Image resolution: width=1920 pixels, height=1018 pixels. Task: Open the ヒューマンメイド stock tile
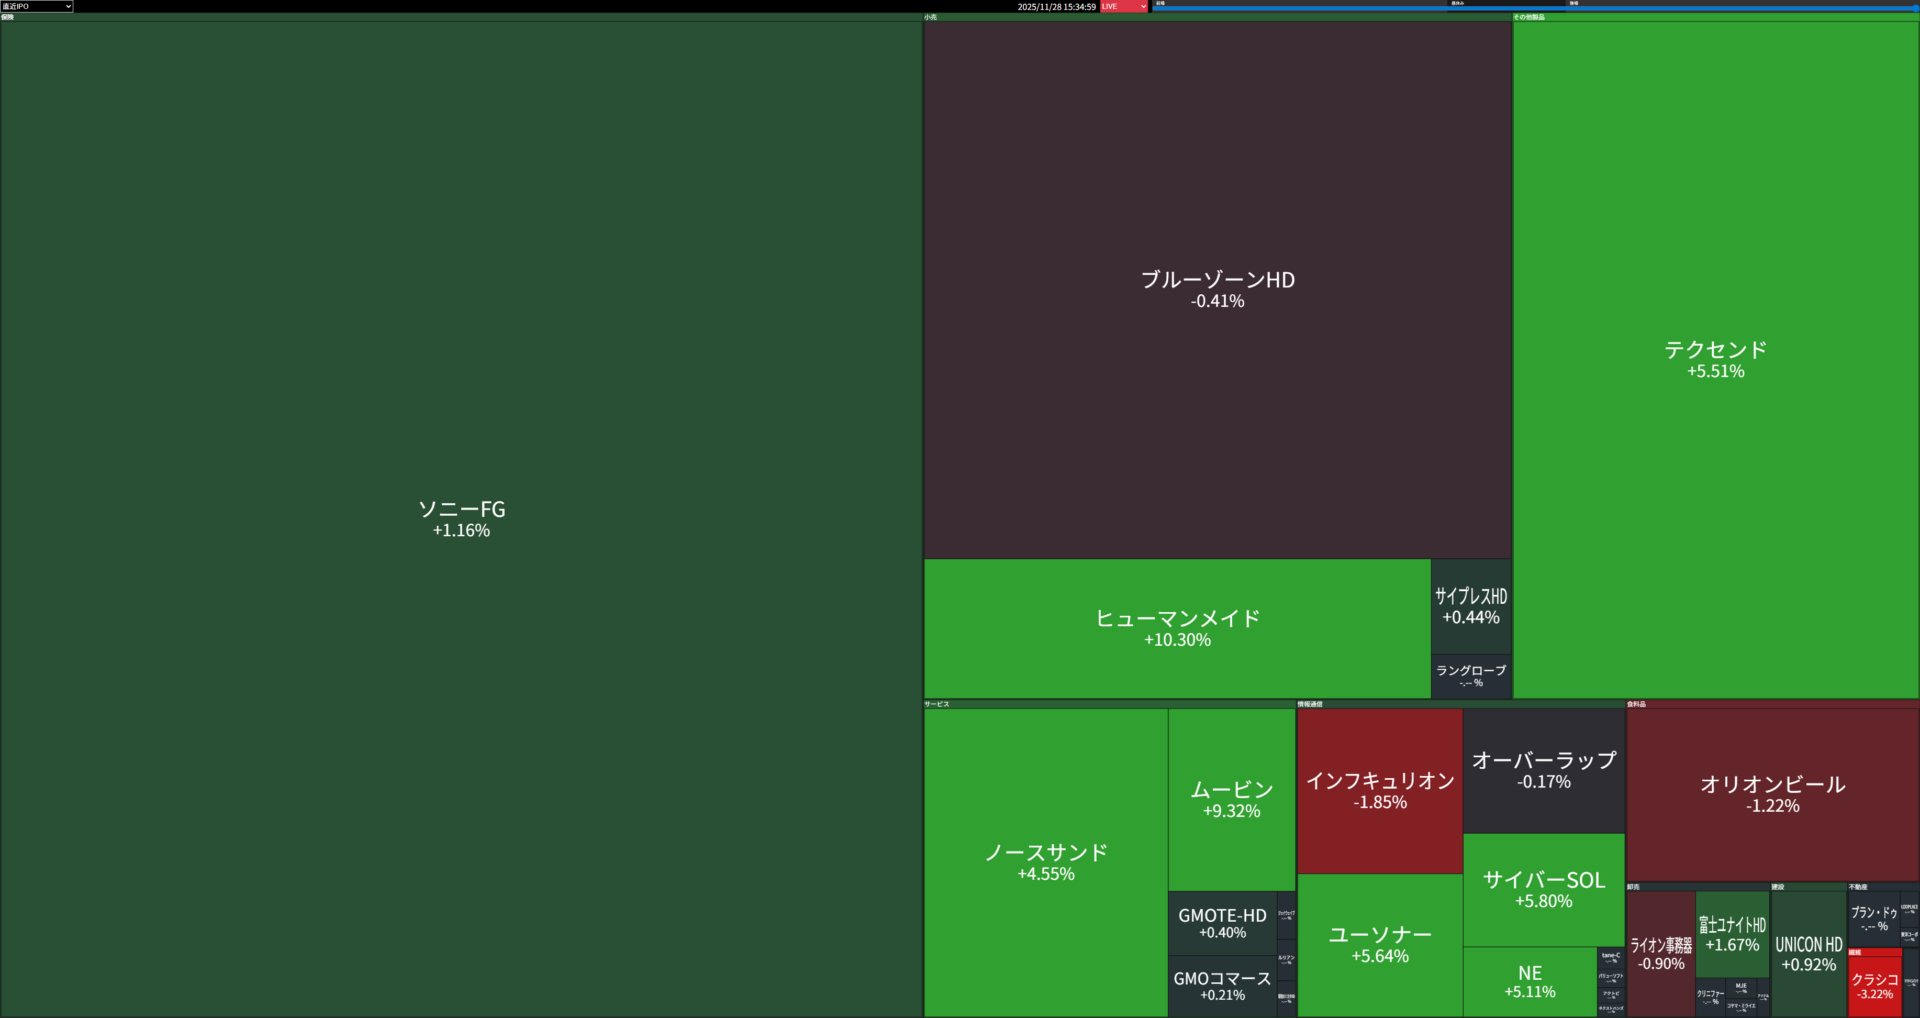[1177, 628]
